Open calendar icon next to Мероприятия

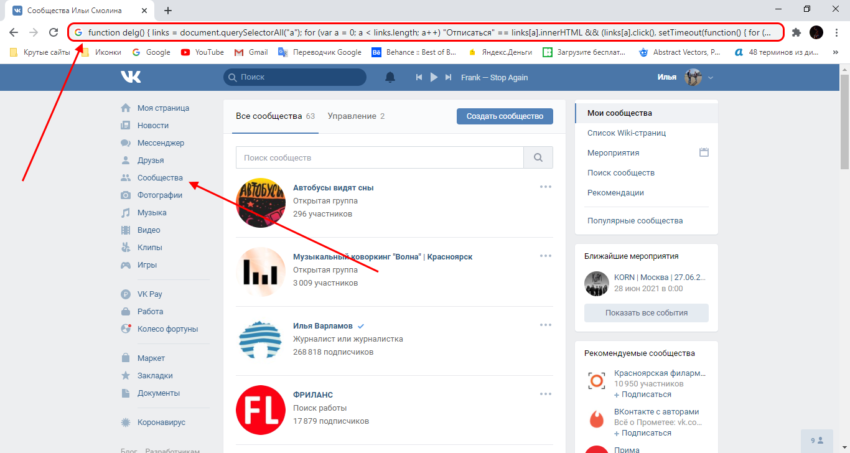[x=704, y=153]
